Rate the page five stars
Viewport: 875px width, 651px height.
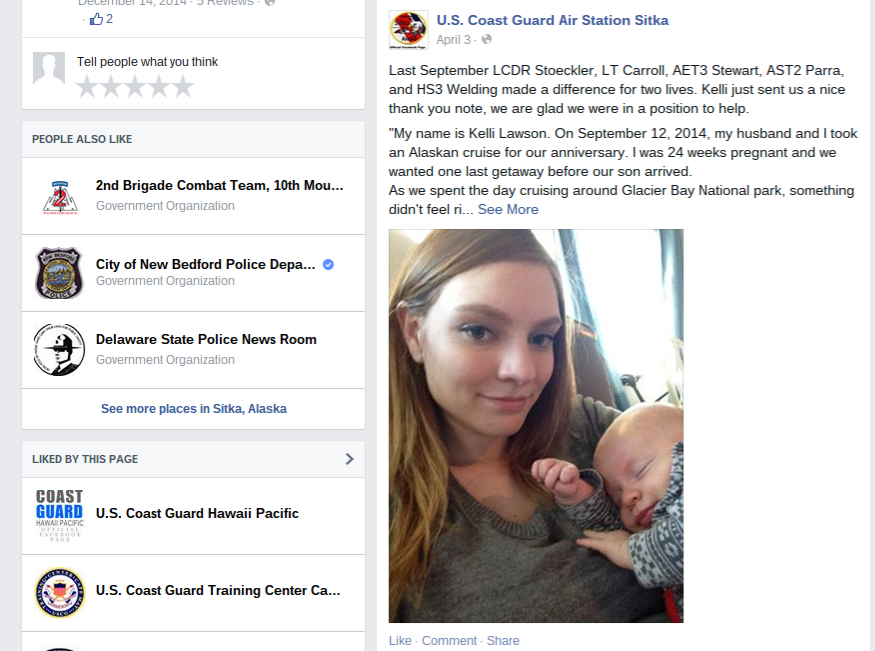[183, 87]
